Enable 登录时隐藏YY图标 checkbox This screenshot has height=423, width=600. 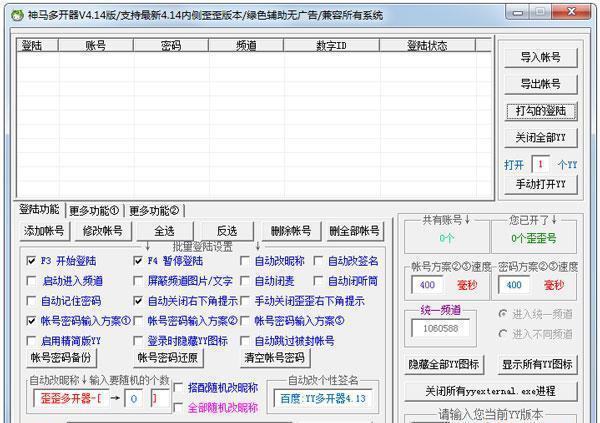tap(138, 341)
